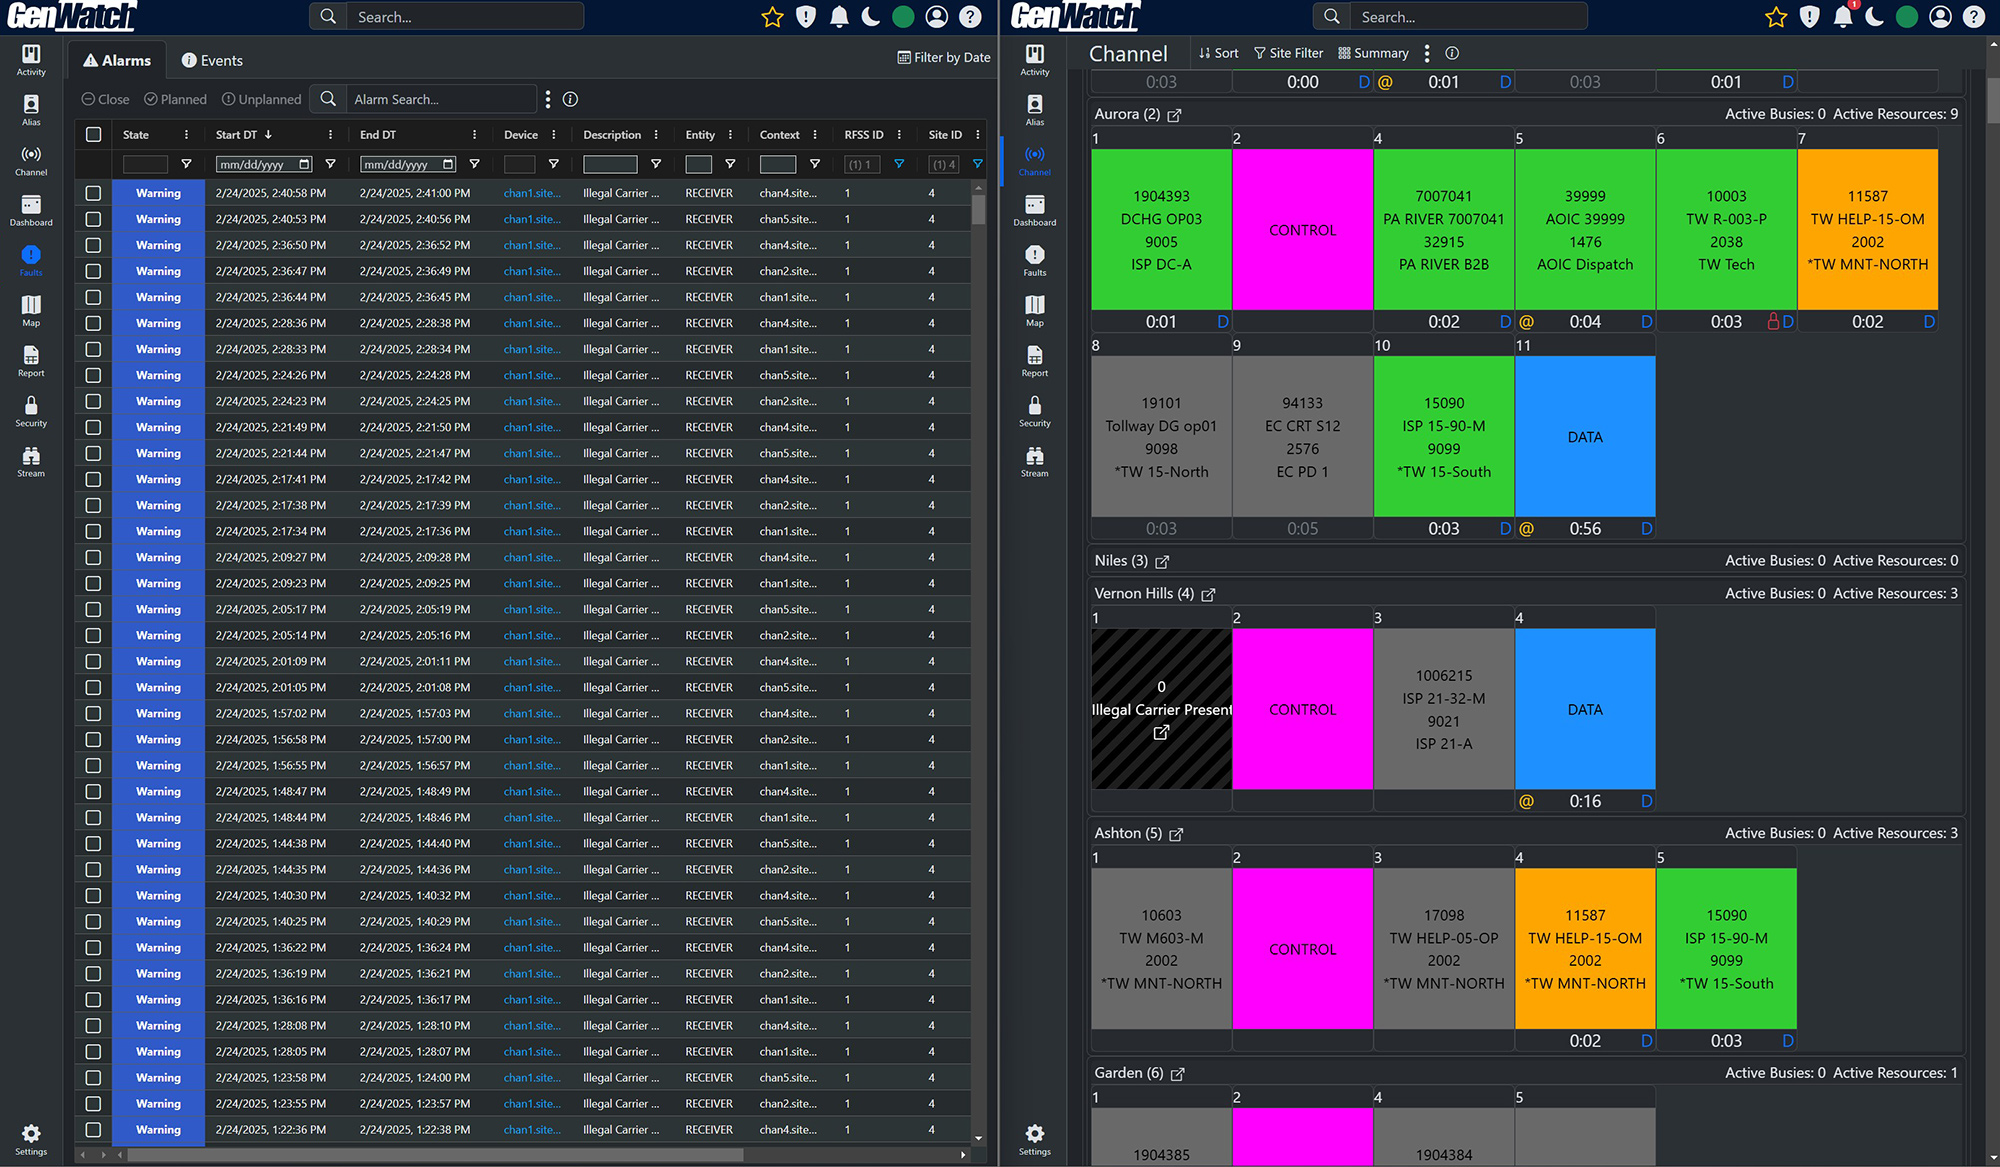Click into the Alarm Search field
Screen dimensions: 2000x1167
441,99
